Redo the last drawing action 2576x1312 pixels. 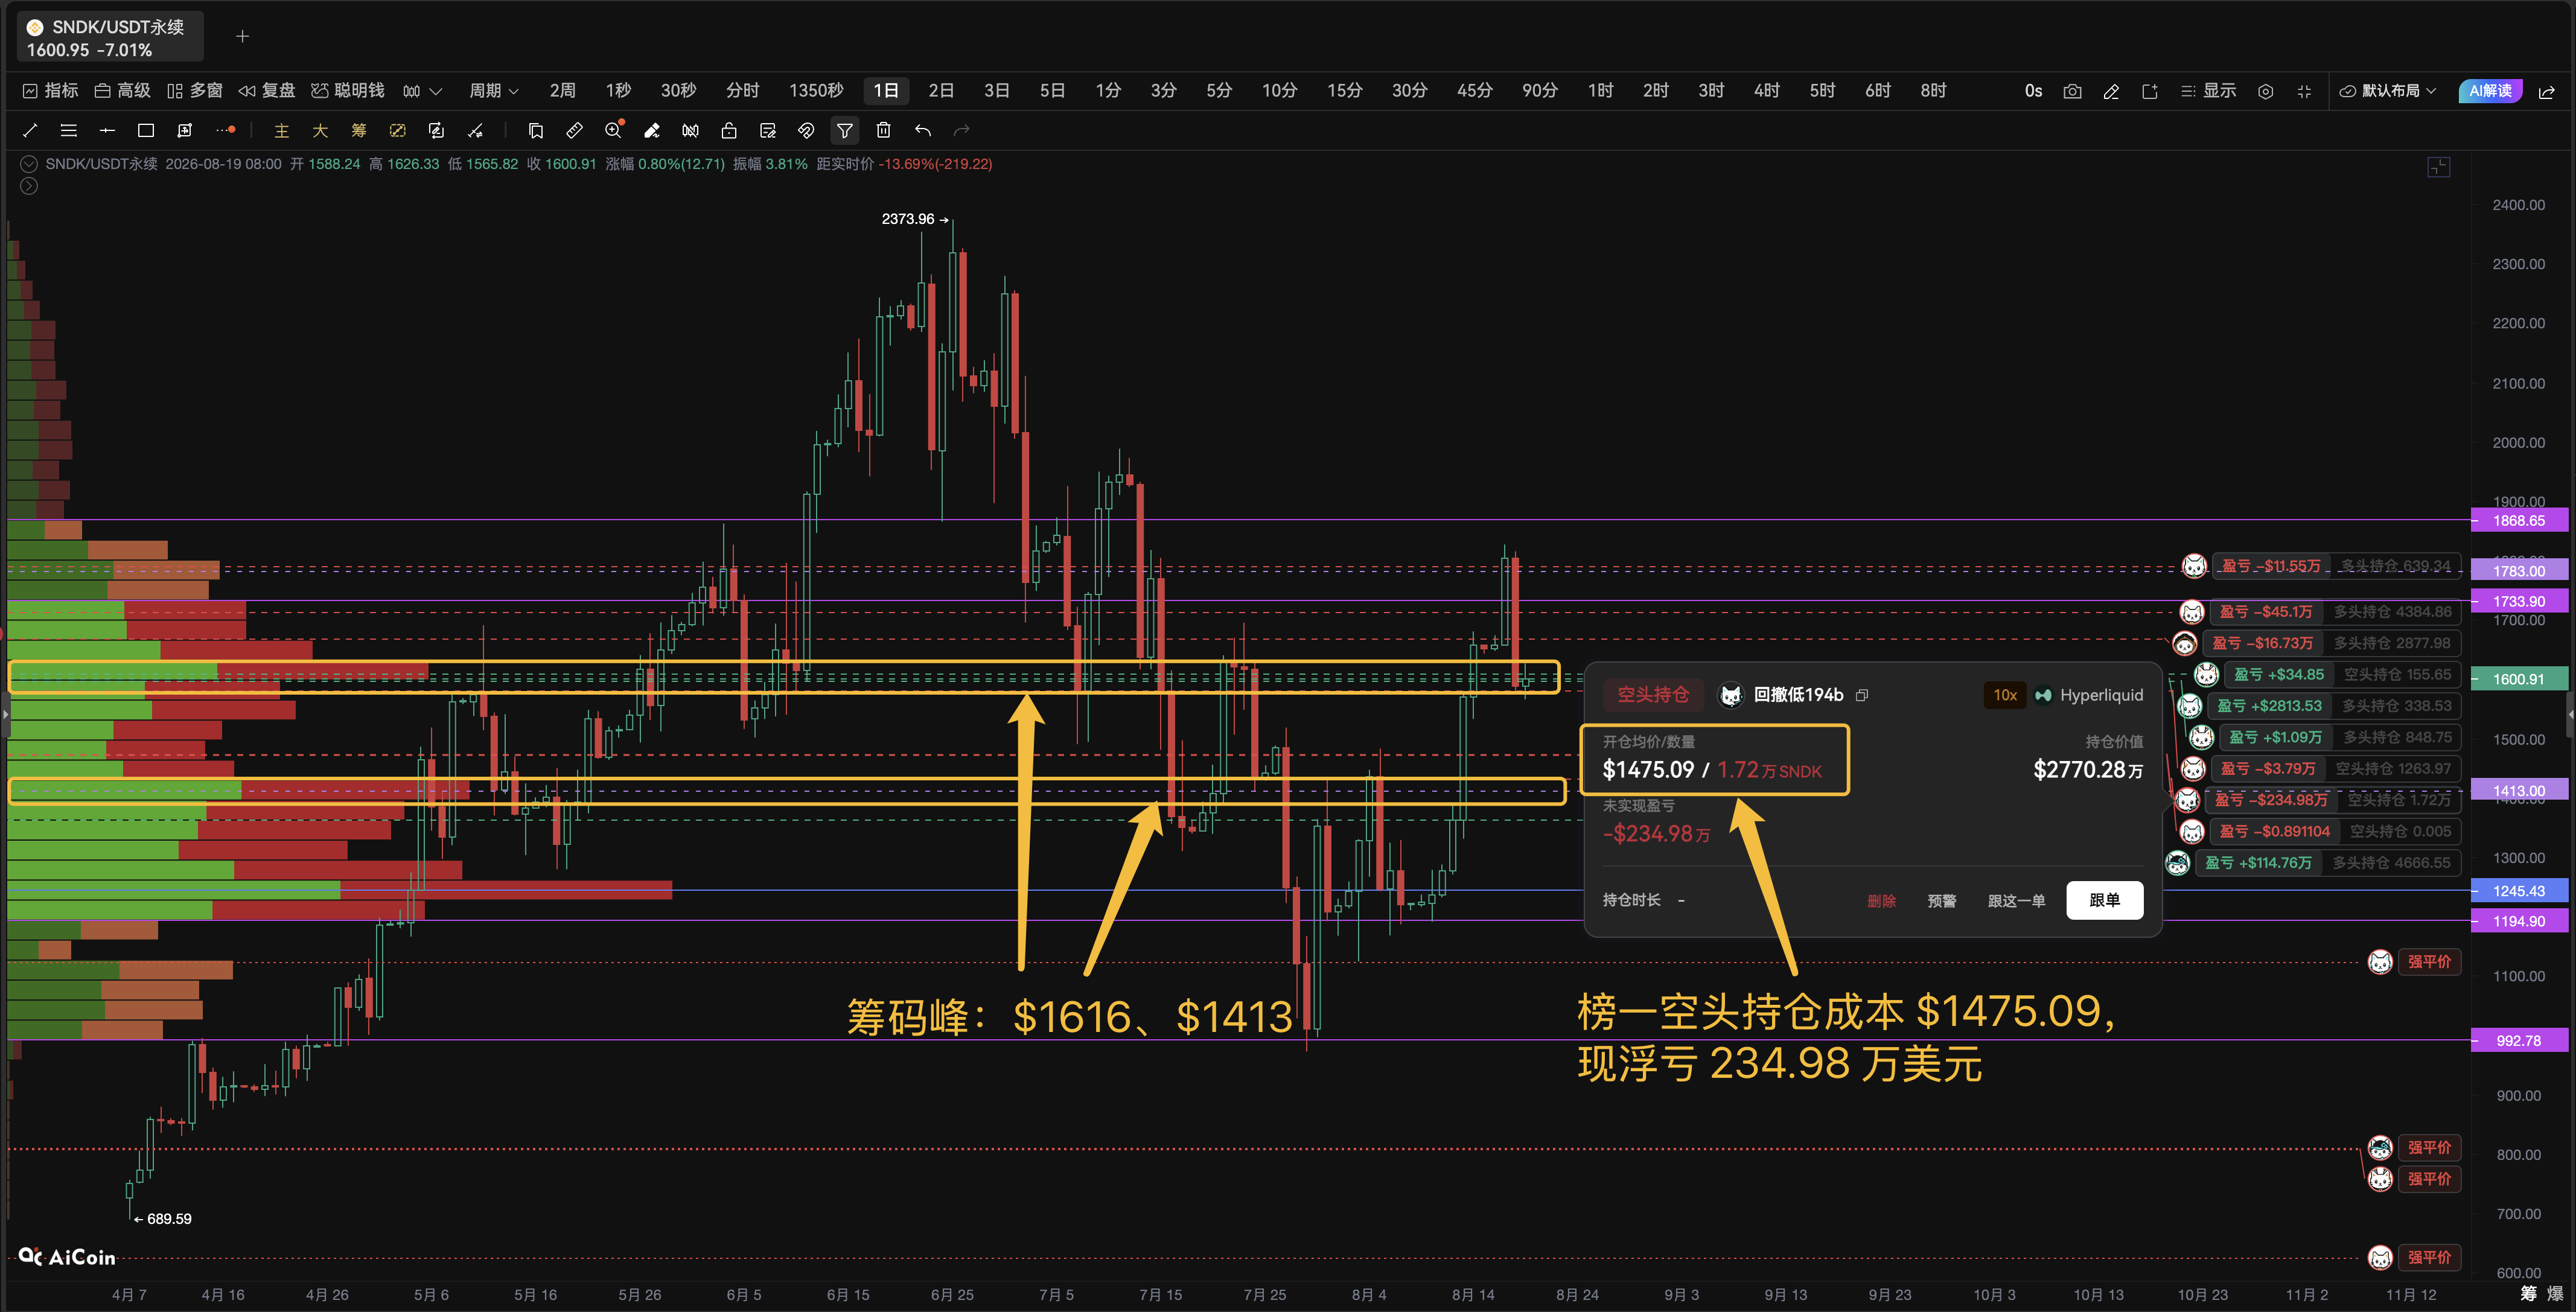tap(962, 130)
